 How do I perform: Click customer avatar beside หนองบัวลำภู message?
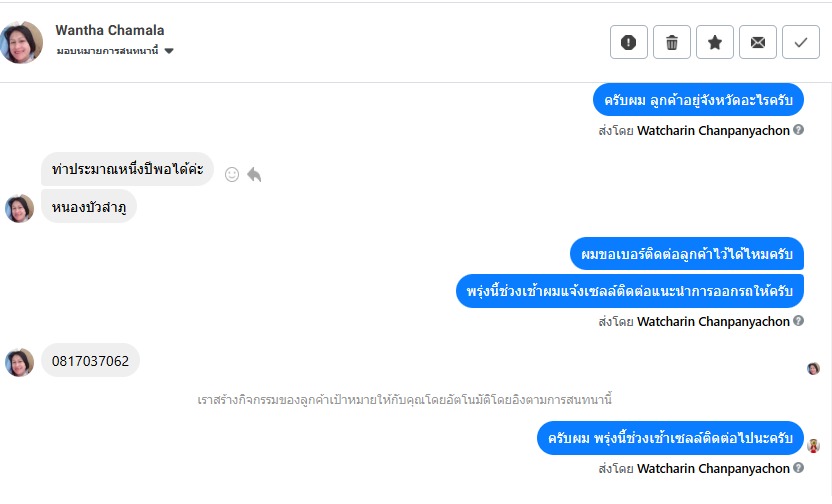19,208
